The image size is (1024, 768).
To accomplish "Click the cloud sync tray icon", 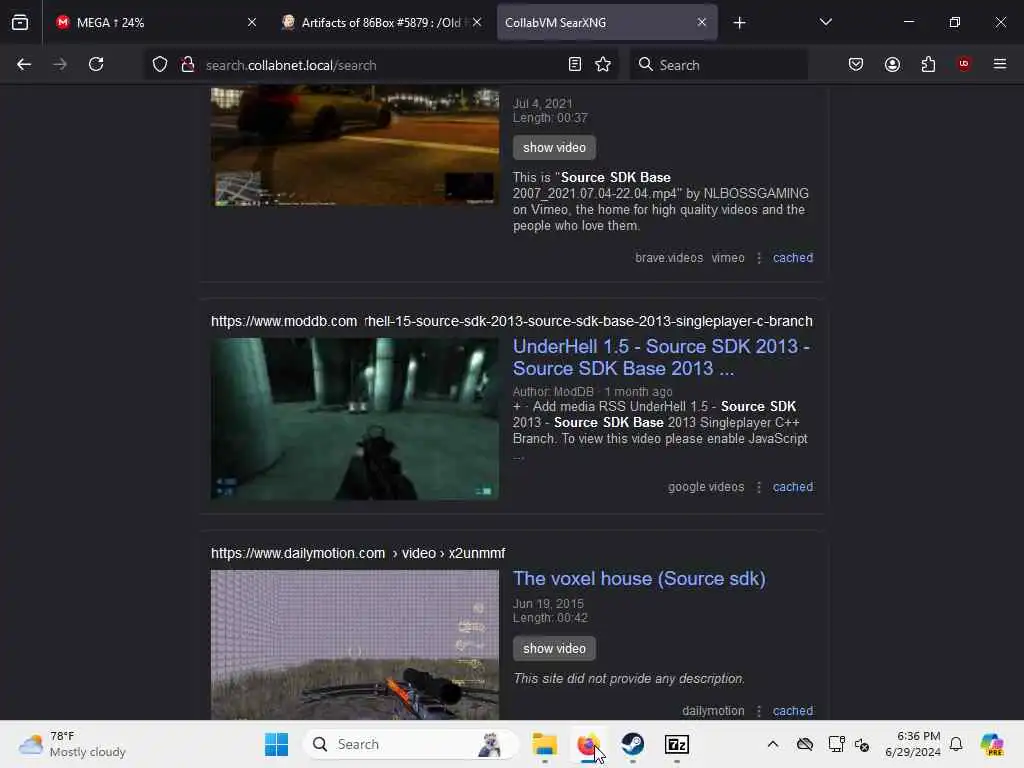I will pyautogui.click(x=805, y=744).
